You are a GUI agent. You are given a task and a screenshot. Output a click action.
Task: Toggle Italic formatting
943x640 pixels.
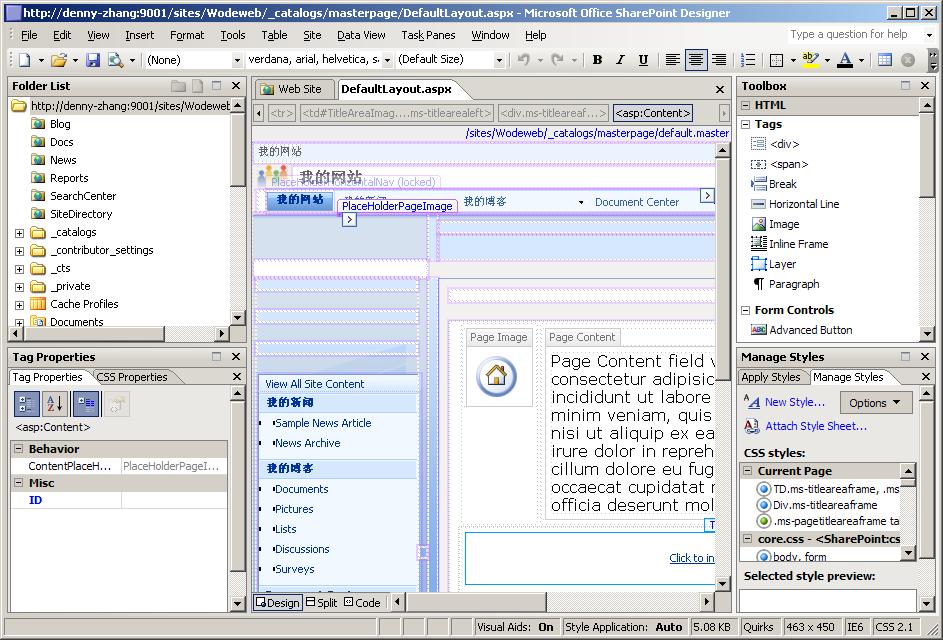click(x=620, y=60)
